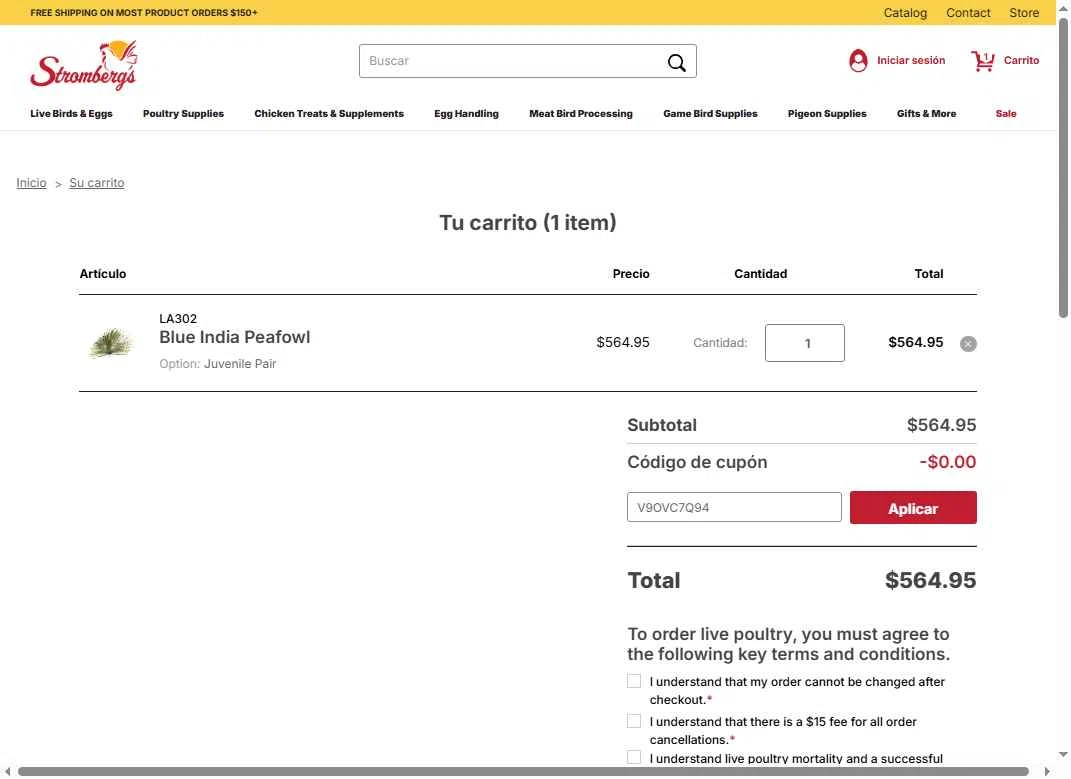Open Egg Handling menu

[x=466, y=113]
